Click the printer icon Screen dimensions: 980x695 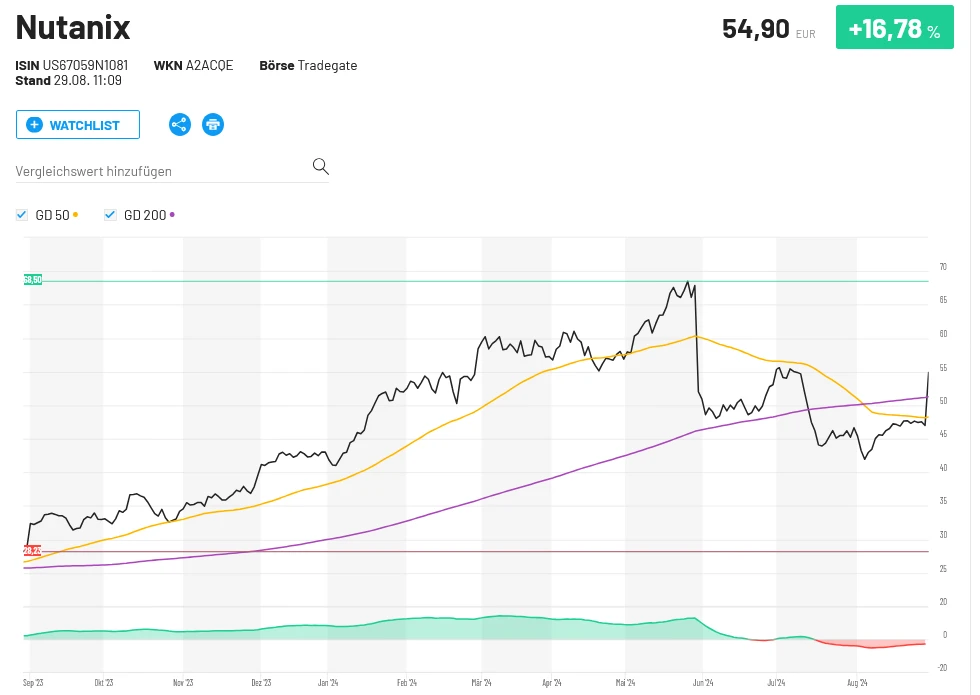pos(213,125)
